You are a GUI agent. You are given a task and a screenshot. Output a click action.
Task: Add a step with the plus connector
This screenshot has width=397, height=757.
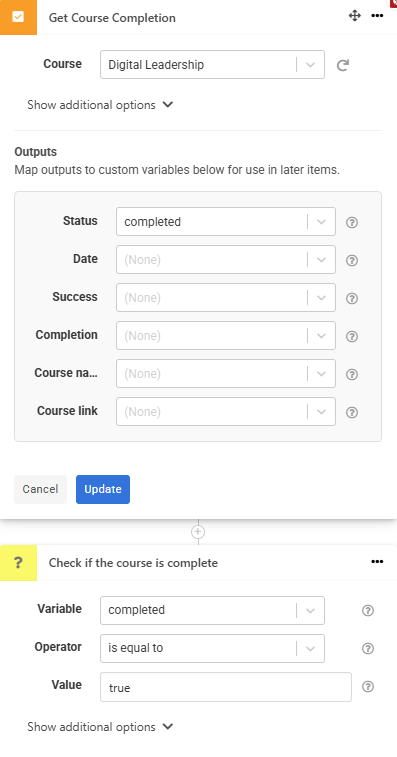point(198,532)
